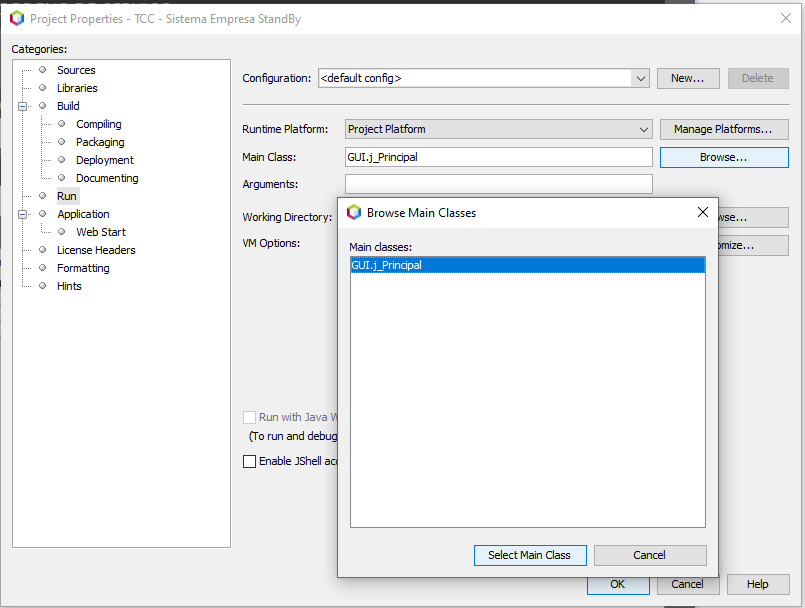Open the Runtime Platform dropdown
Image resolution: width=805 pixels, height=608 pixels.
pyautogui.click(x=644, y=129)
